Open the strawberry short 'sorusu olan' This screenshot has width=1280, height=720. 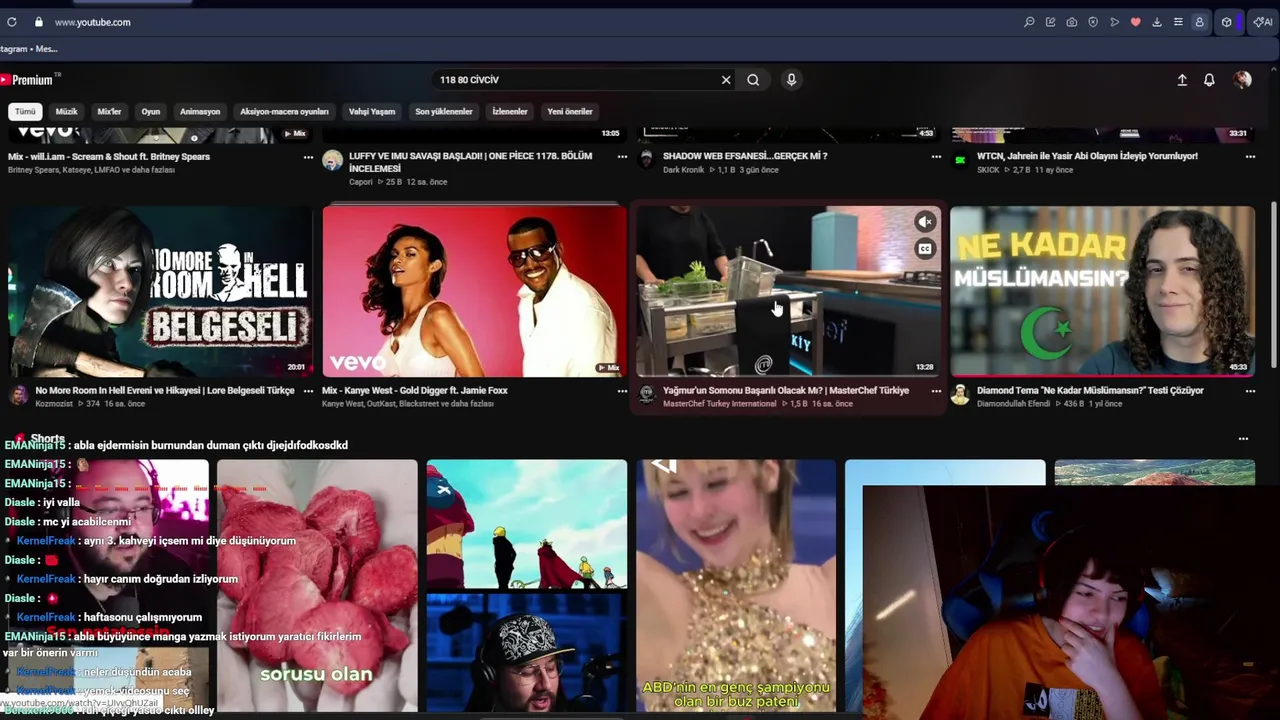point(317,586)
